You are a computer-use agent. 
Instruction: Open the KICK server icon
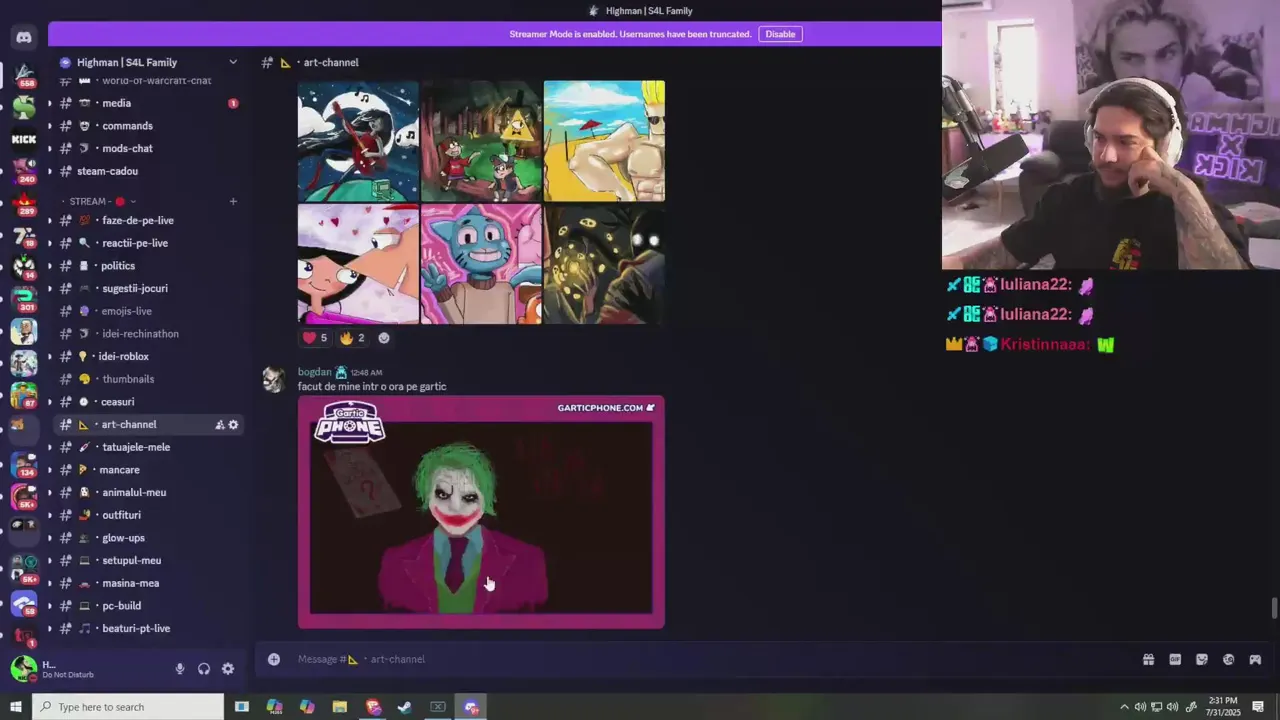[23, 139]
